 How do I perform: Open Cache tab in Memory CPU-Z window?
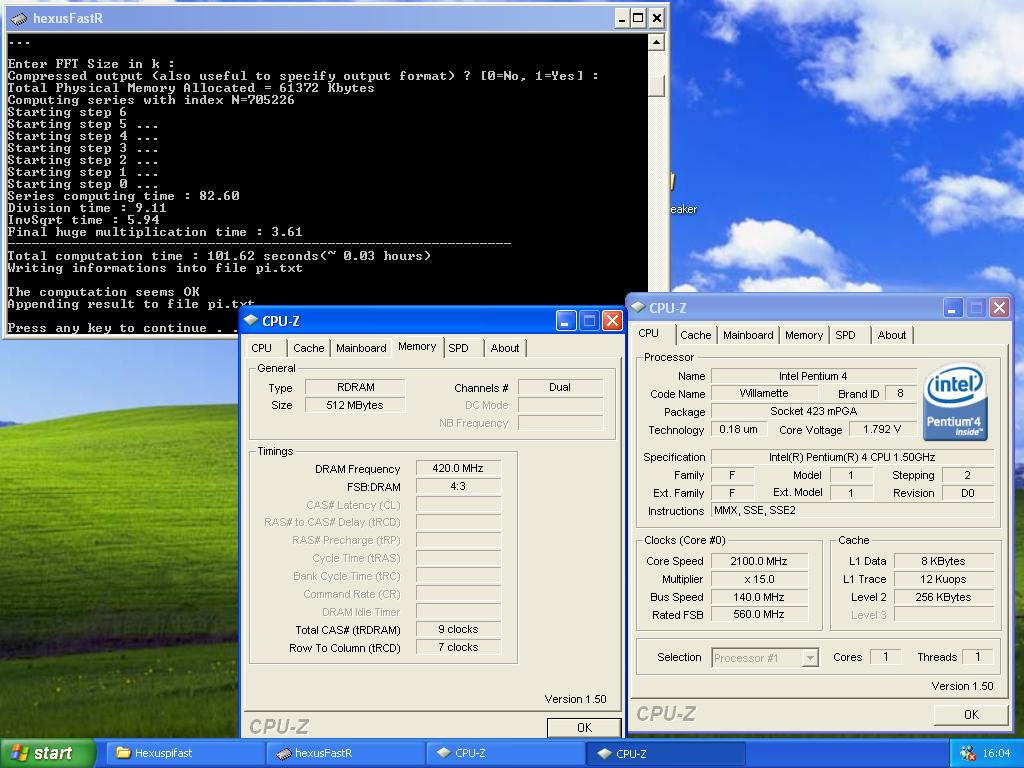[308, 348]
